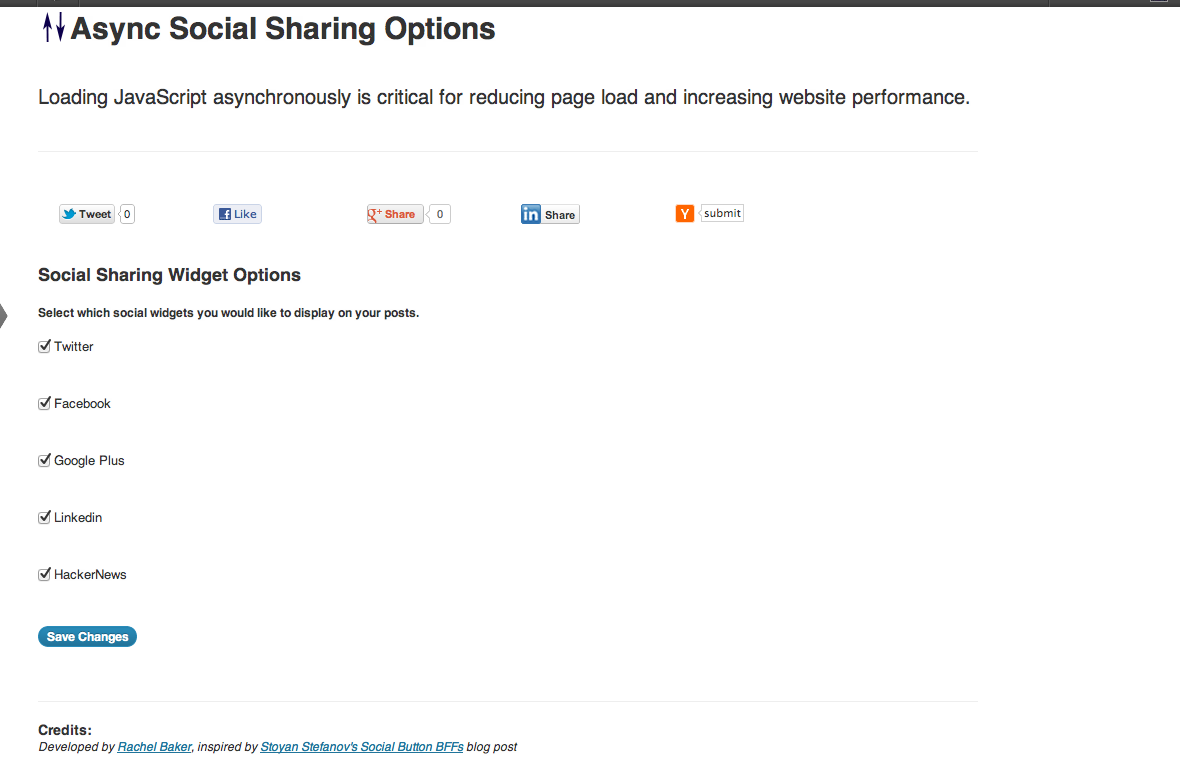Expand the collapsed sidebar arrow at left edge
Viewport: 1180px width, 762px height.
click(3, 316)
